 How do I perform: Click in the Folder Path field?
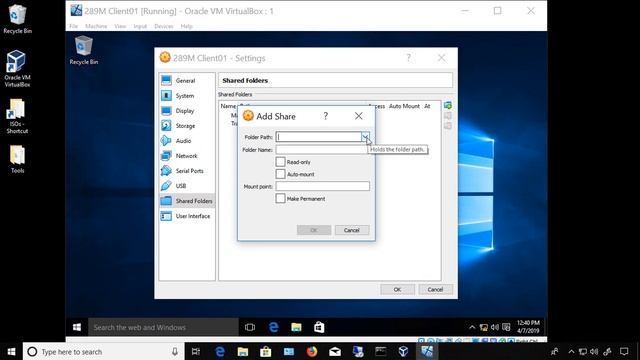point(318,137)
